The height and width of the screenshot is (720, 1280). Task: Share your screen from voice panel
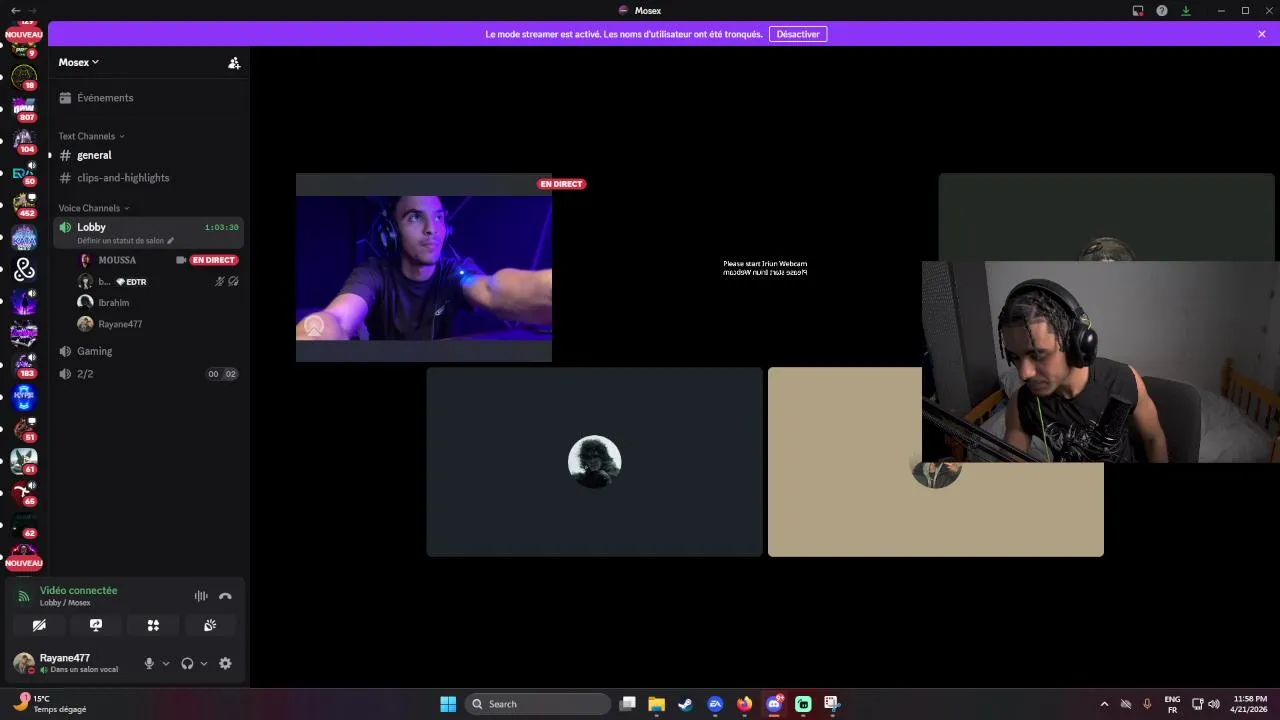click(x=96, y=625)
